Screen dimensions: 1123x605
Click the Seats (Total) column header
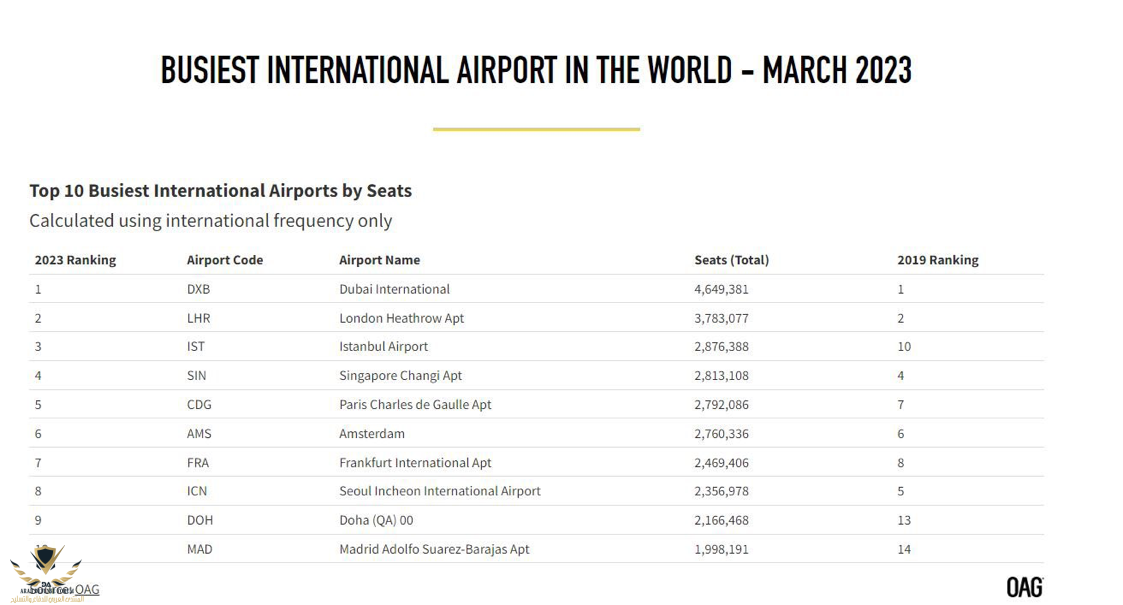[x=731, y=260]
